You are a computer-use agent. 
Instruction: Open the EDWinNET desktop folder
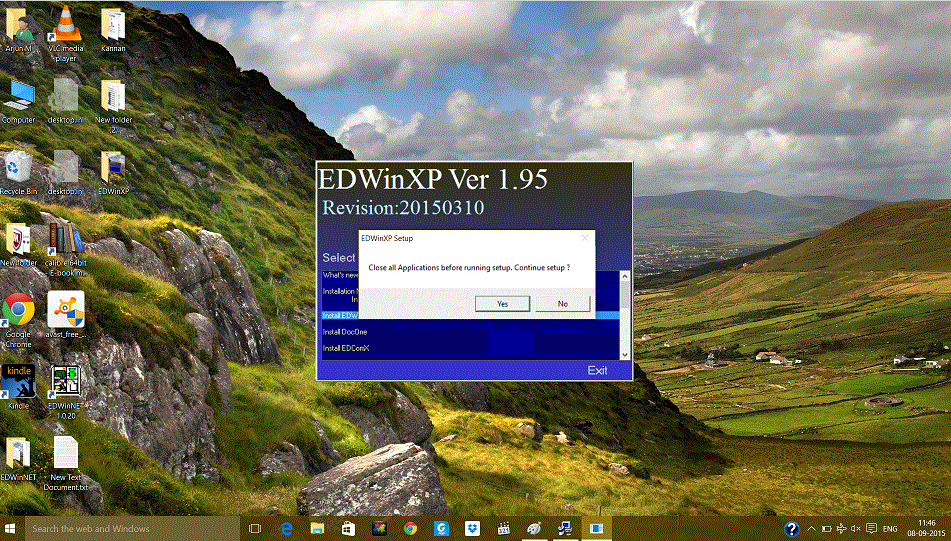tap(18, 458)
